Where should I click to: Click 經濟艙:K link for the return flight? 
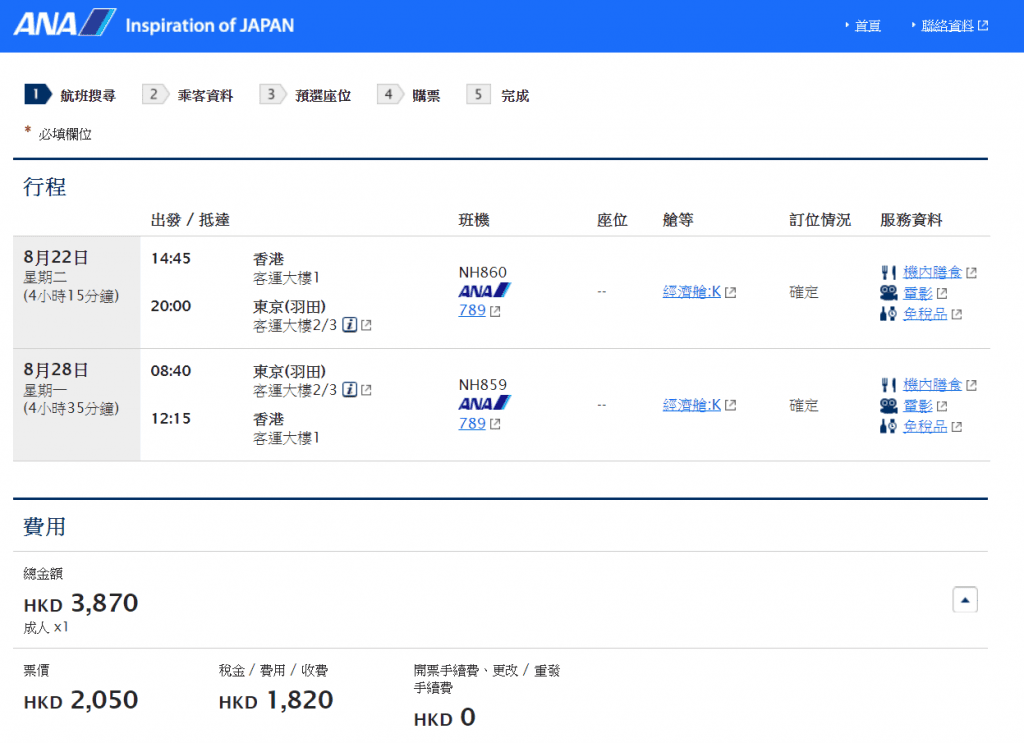[x=692, y=405]
